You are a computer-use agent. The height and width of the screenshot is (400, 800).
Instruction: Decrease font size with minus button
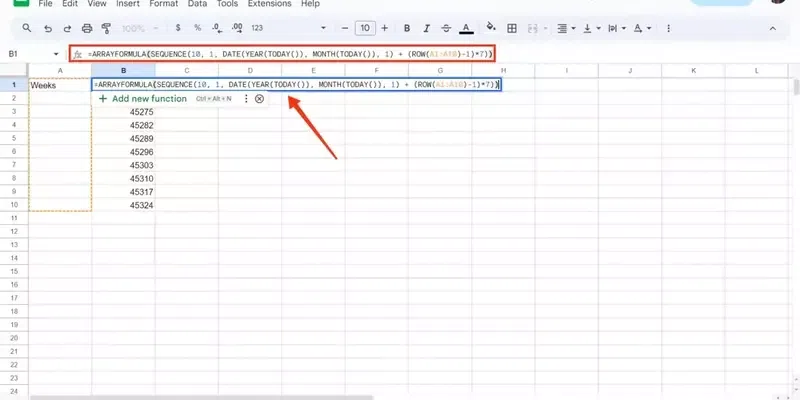coord(345,28)
